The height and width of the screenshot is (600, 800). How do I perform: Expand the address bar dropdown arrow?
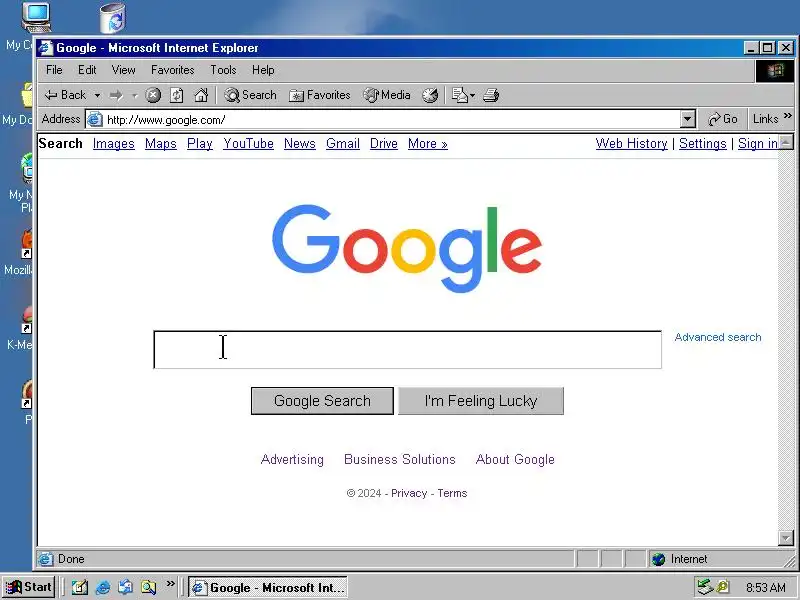(688, 119)
